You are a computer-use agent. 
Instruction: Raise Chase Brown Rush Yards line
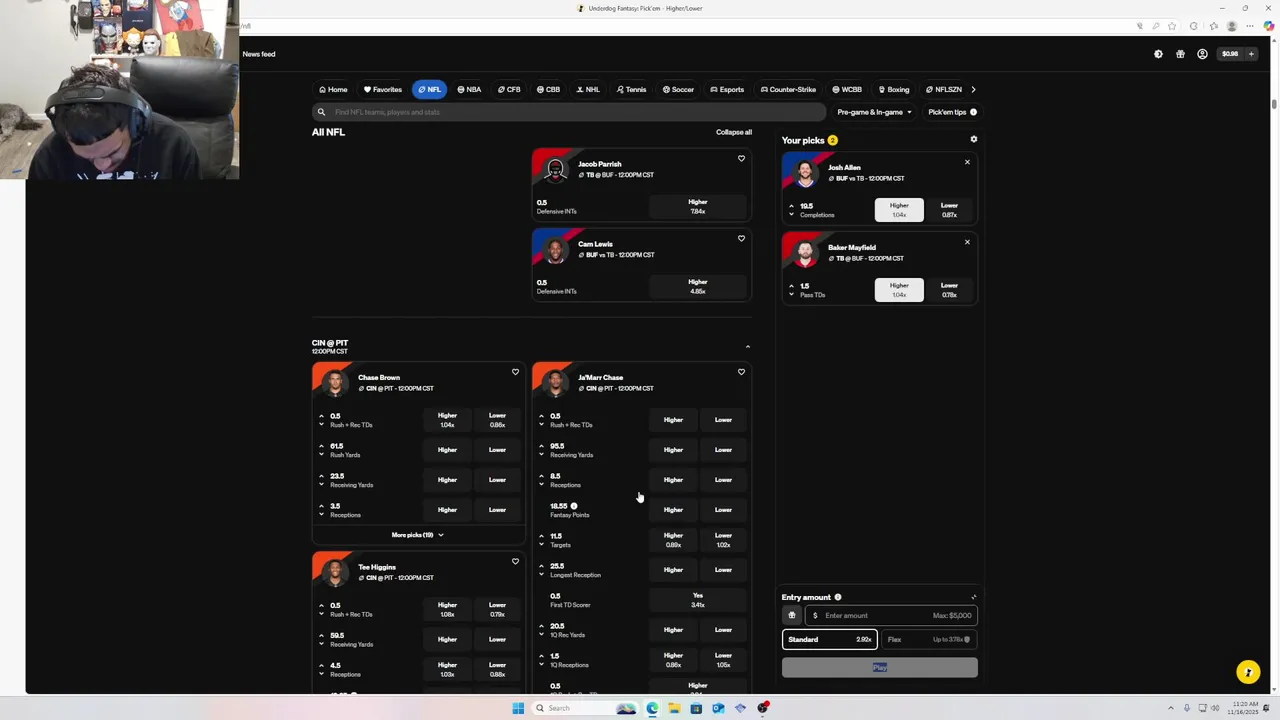click(321, 445)
